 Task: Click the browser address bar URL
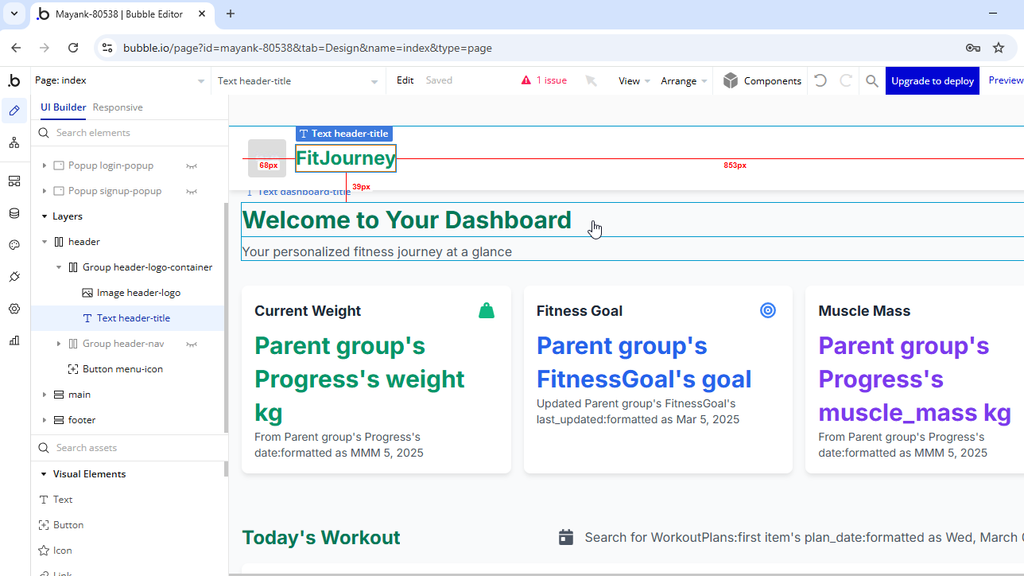(308, 48)
